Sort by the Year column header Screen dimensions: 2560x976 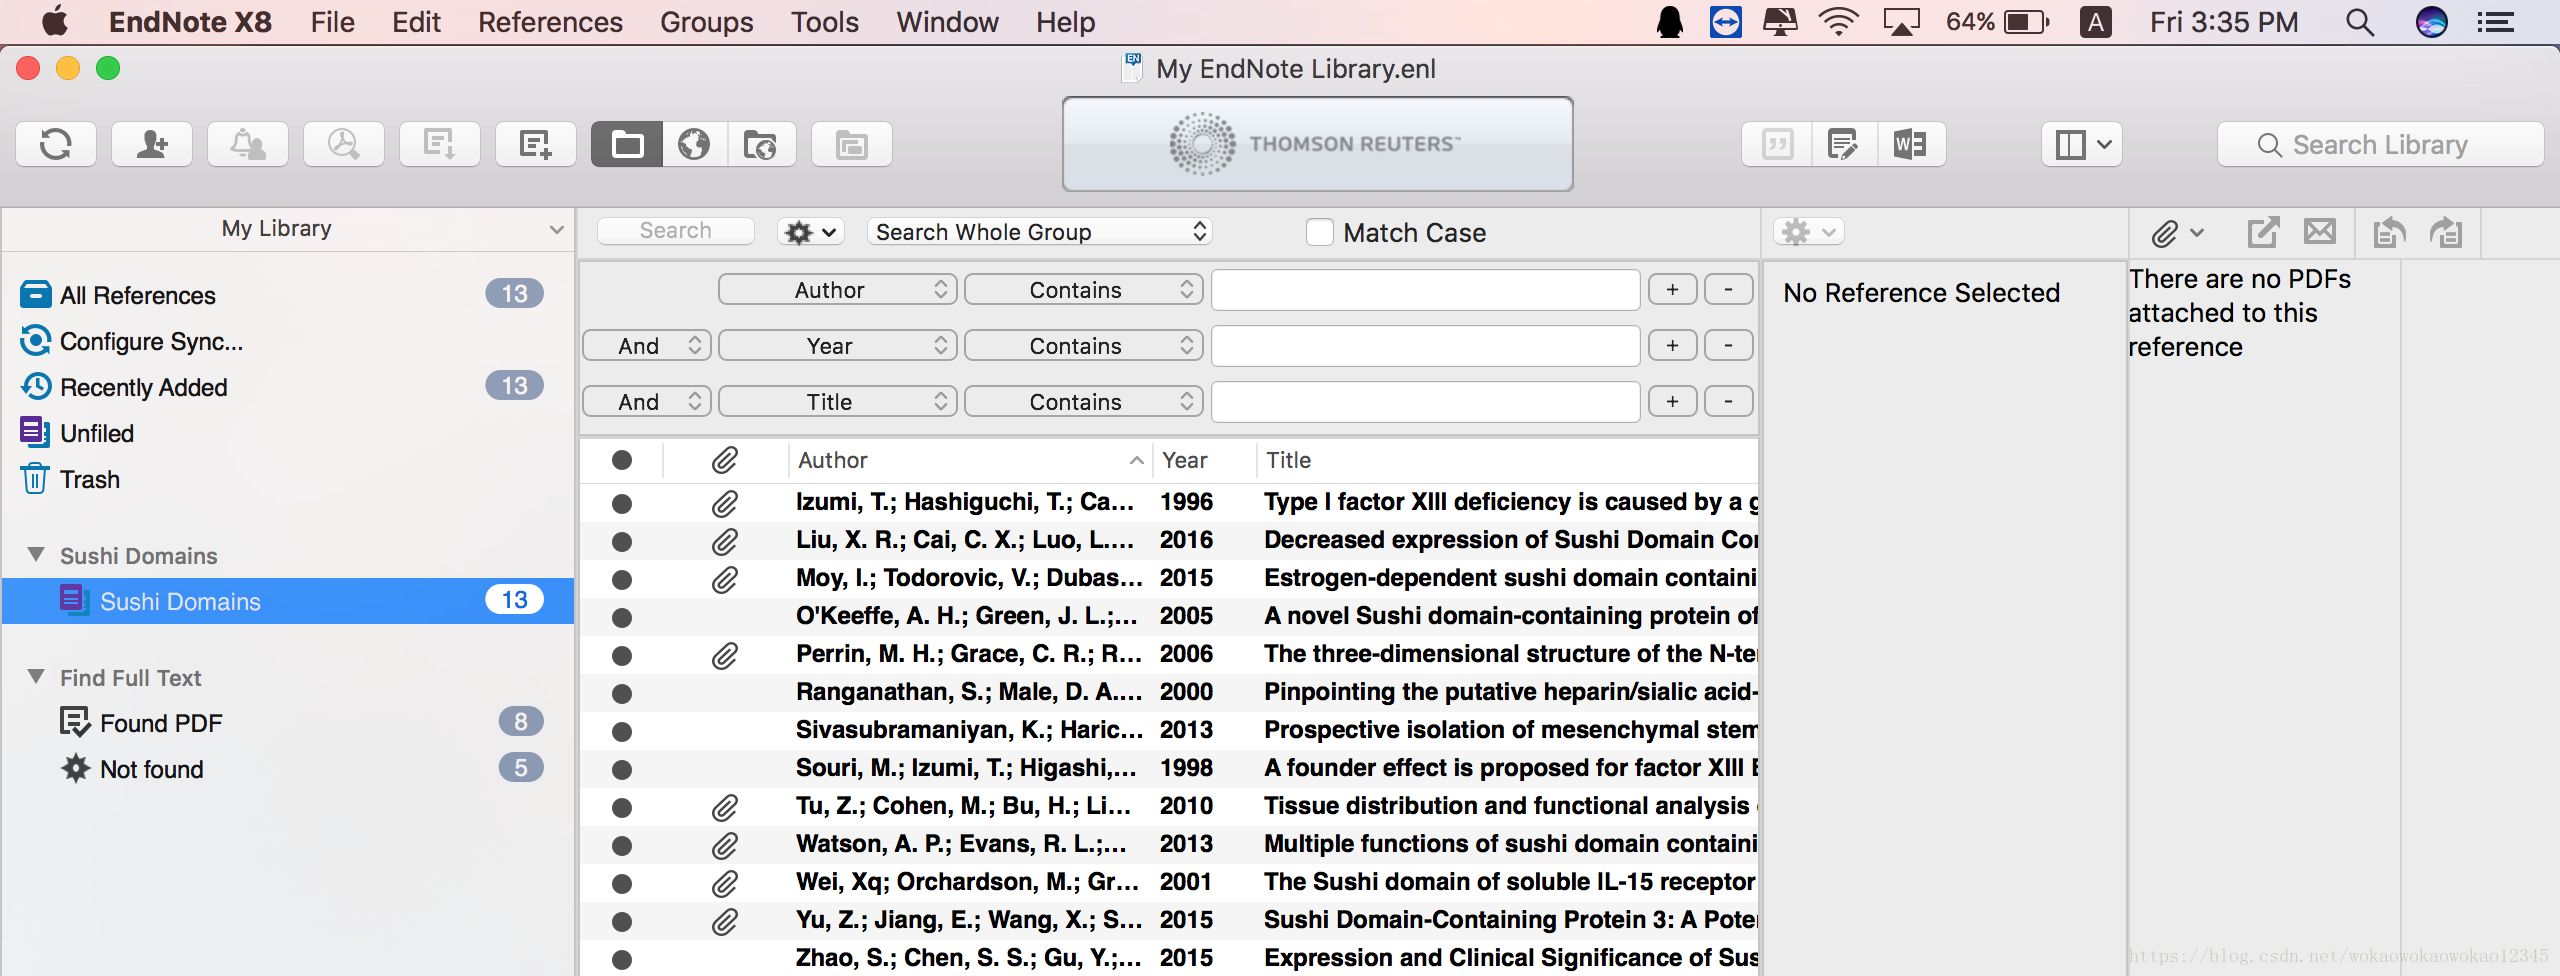point(1204,460)
